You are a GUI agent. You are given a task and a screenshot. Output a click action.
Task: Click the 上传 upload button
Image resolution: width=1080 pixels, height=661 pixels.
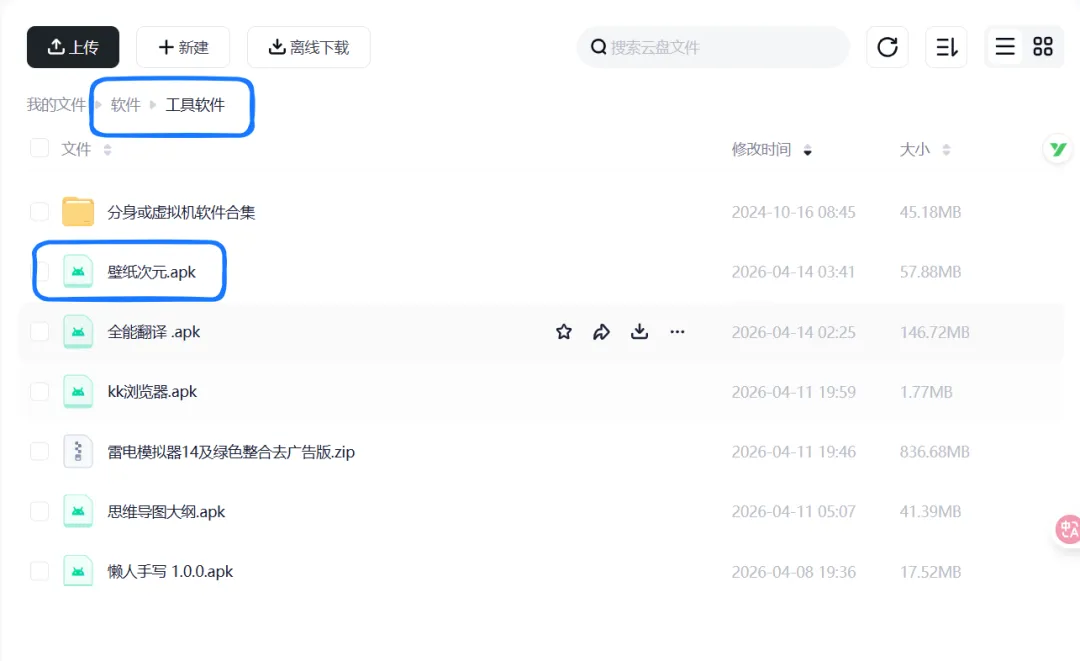73,47
